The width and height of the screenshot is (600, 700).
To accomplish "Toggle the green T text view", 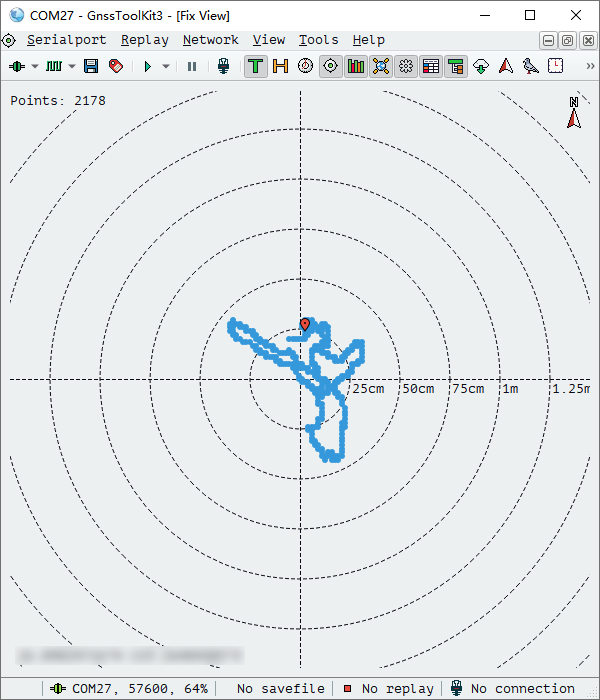I will click(256, 67).
